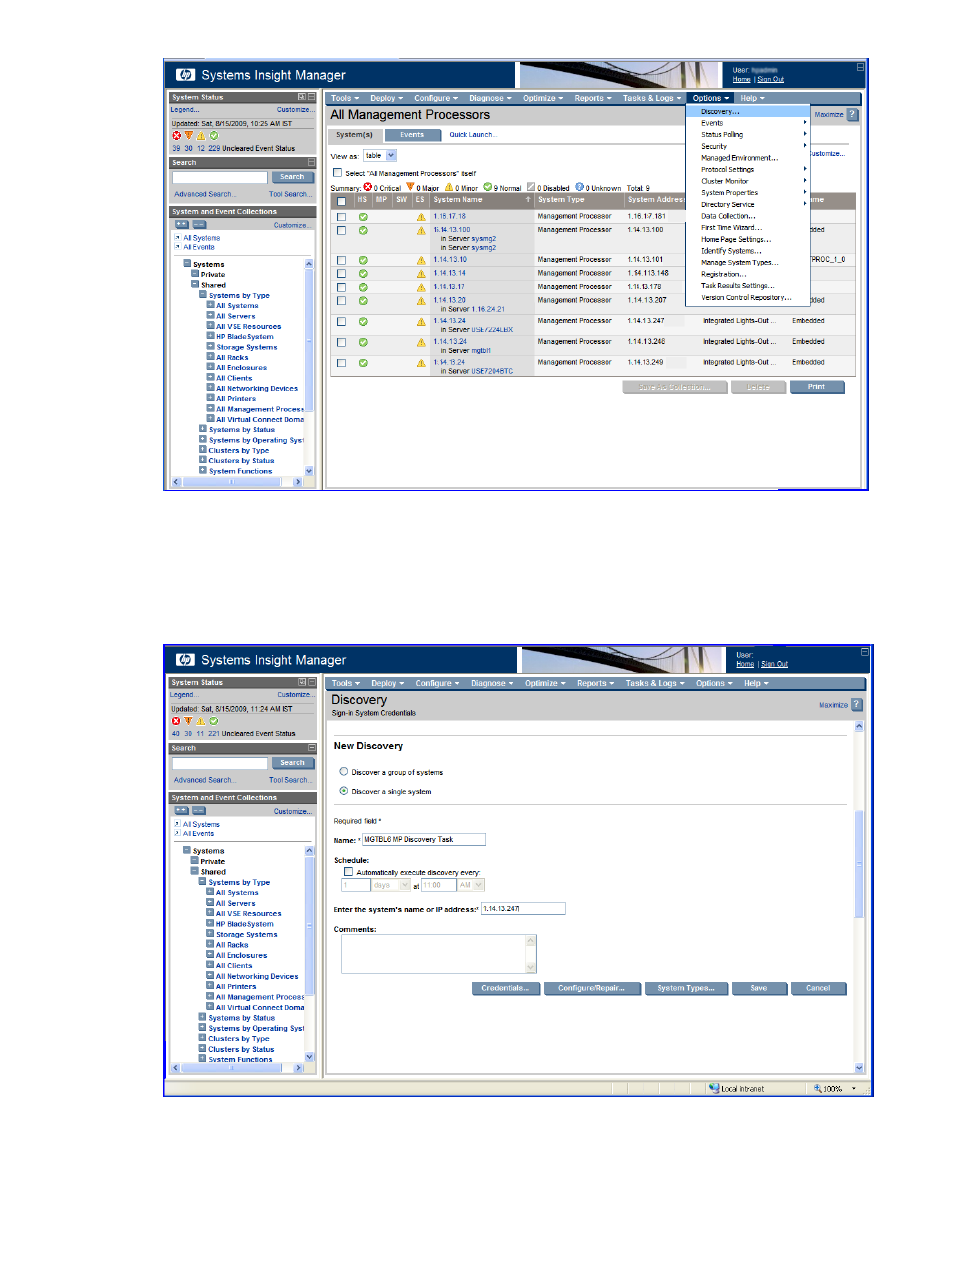The height and width of the screenshot is (1270, 954).
Task: Save the new discovery task
Action: pos(759,988)
